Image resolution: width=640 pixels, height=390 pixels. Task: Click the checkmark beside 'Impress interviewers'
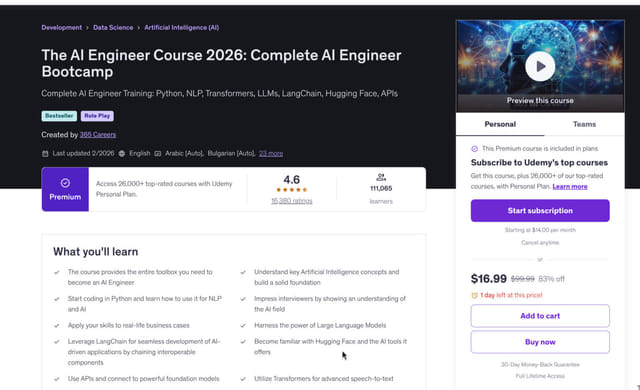point(243,299)
